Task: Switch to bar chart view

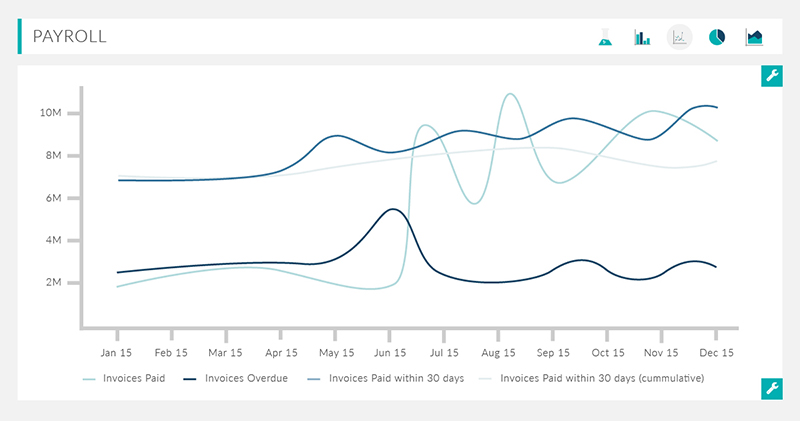Action: click(x=642, y=37)
